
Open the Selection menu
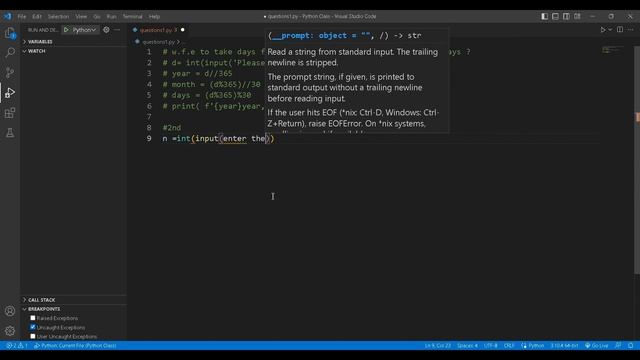coord(58,16)
